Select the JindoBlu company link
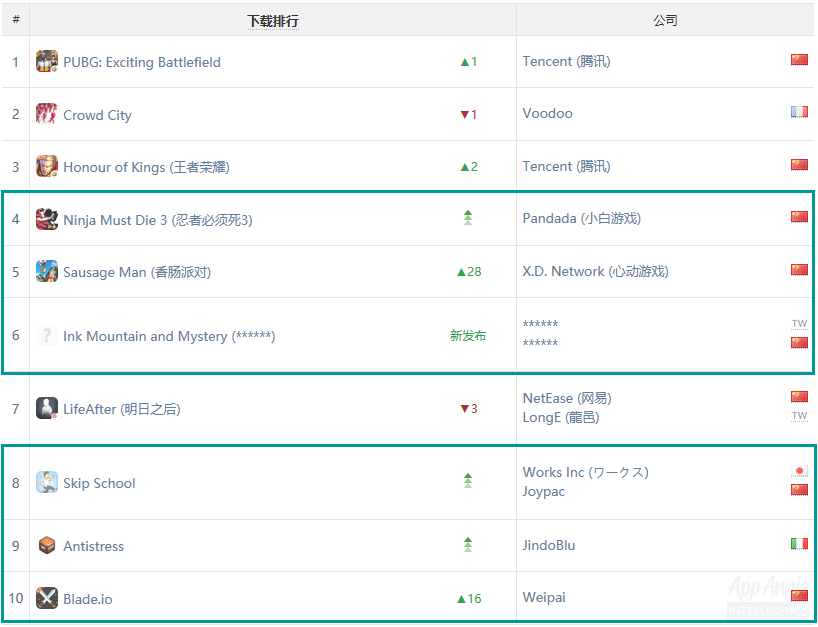The image size is (818, 627). tap(549, 545)
